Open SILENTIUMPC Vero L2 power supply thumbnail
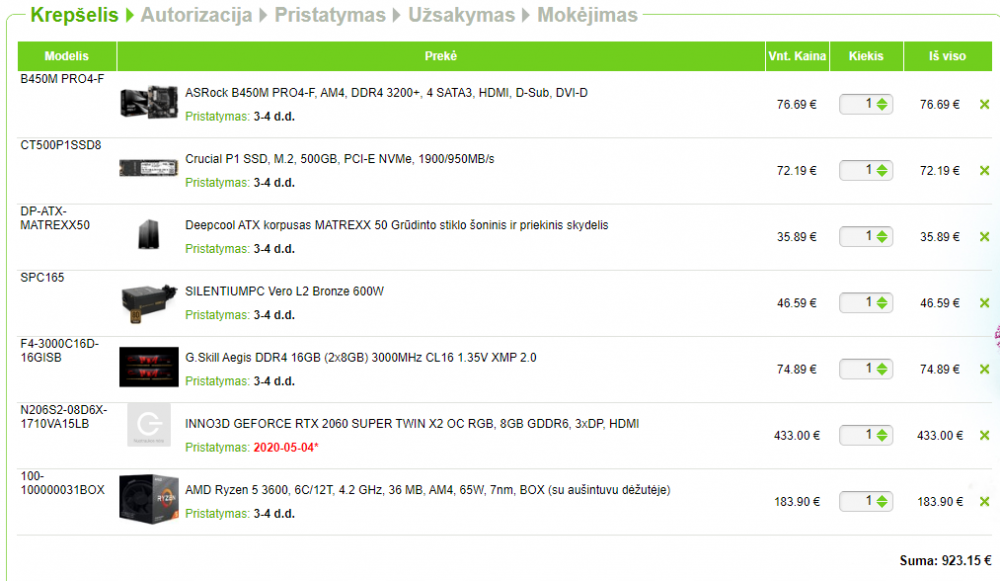Image resolution: width=1000 pixels, height=581 pixels. click(x=149, y=303)
